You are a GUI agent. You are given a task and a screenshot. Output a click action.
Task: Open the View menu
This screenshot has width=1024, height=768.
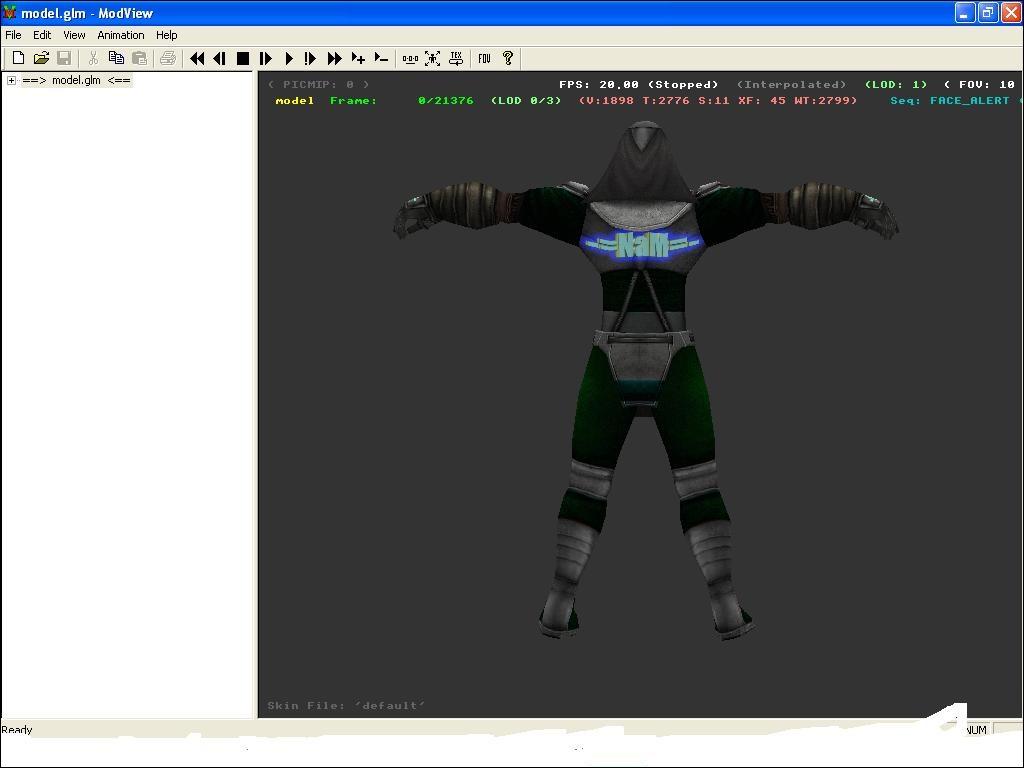[x=74, y=35]
